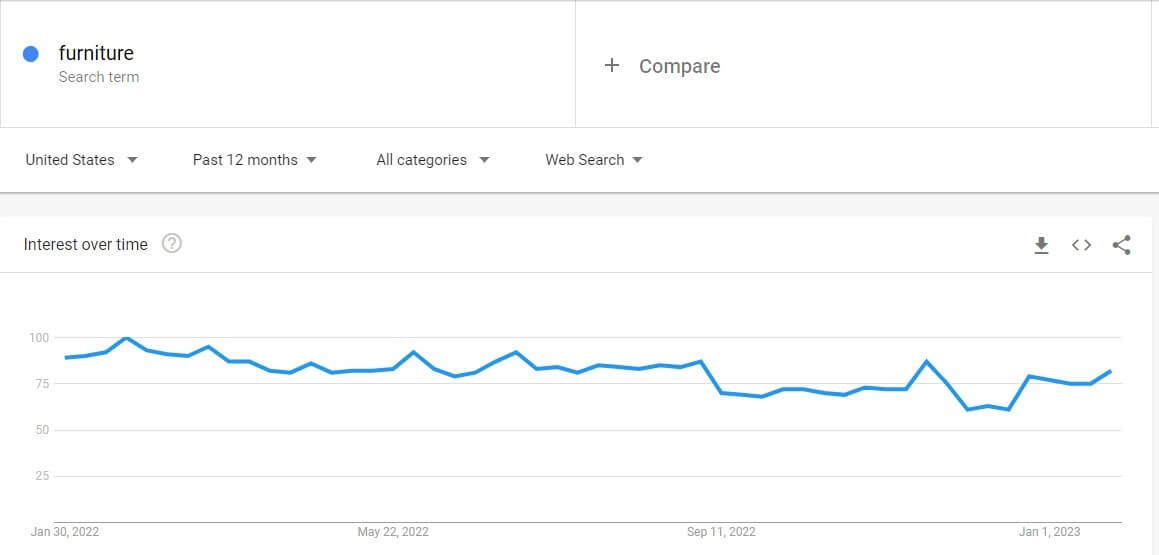The height and width of the screenshot is (555, 1159).
Task: Open the Past 12 months time range
Action: click(x=254, y=160)
